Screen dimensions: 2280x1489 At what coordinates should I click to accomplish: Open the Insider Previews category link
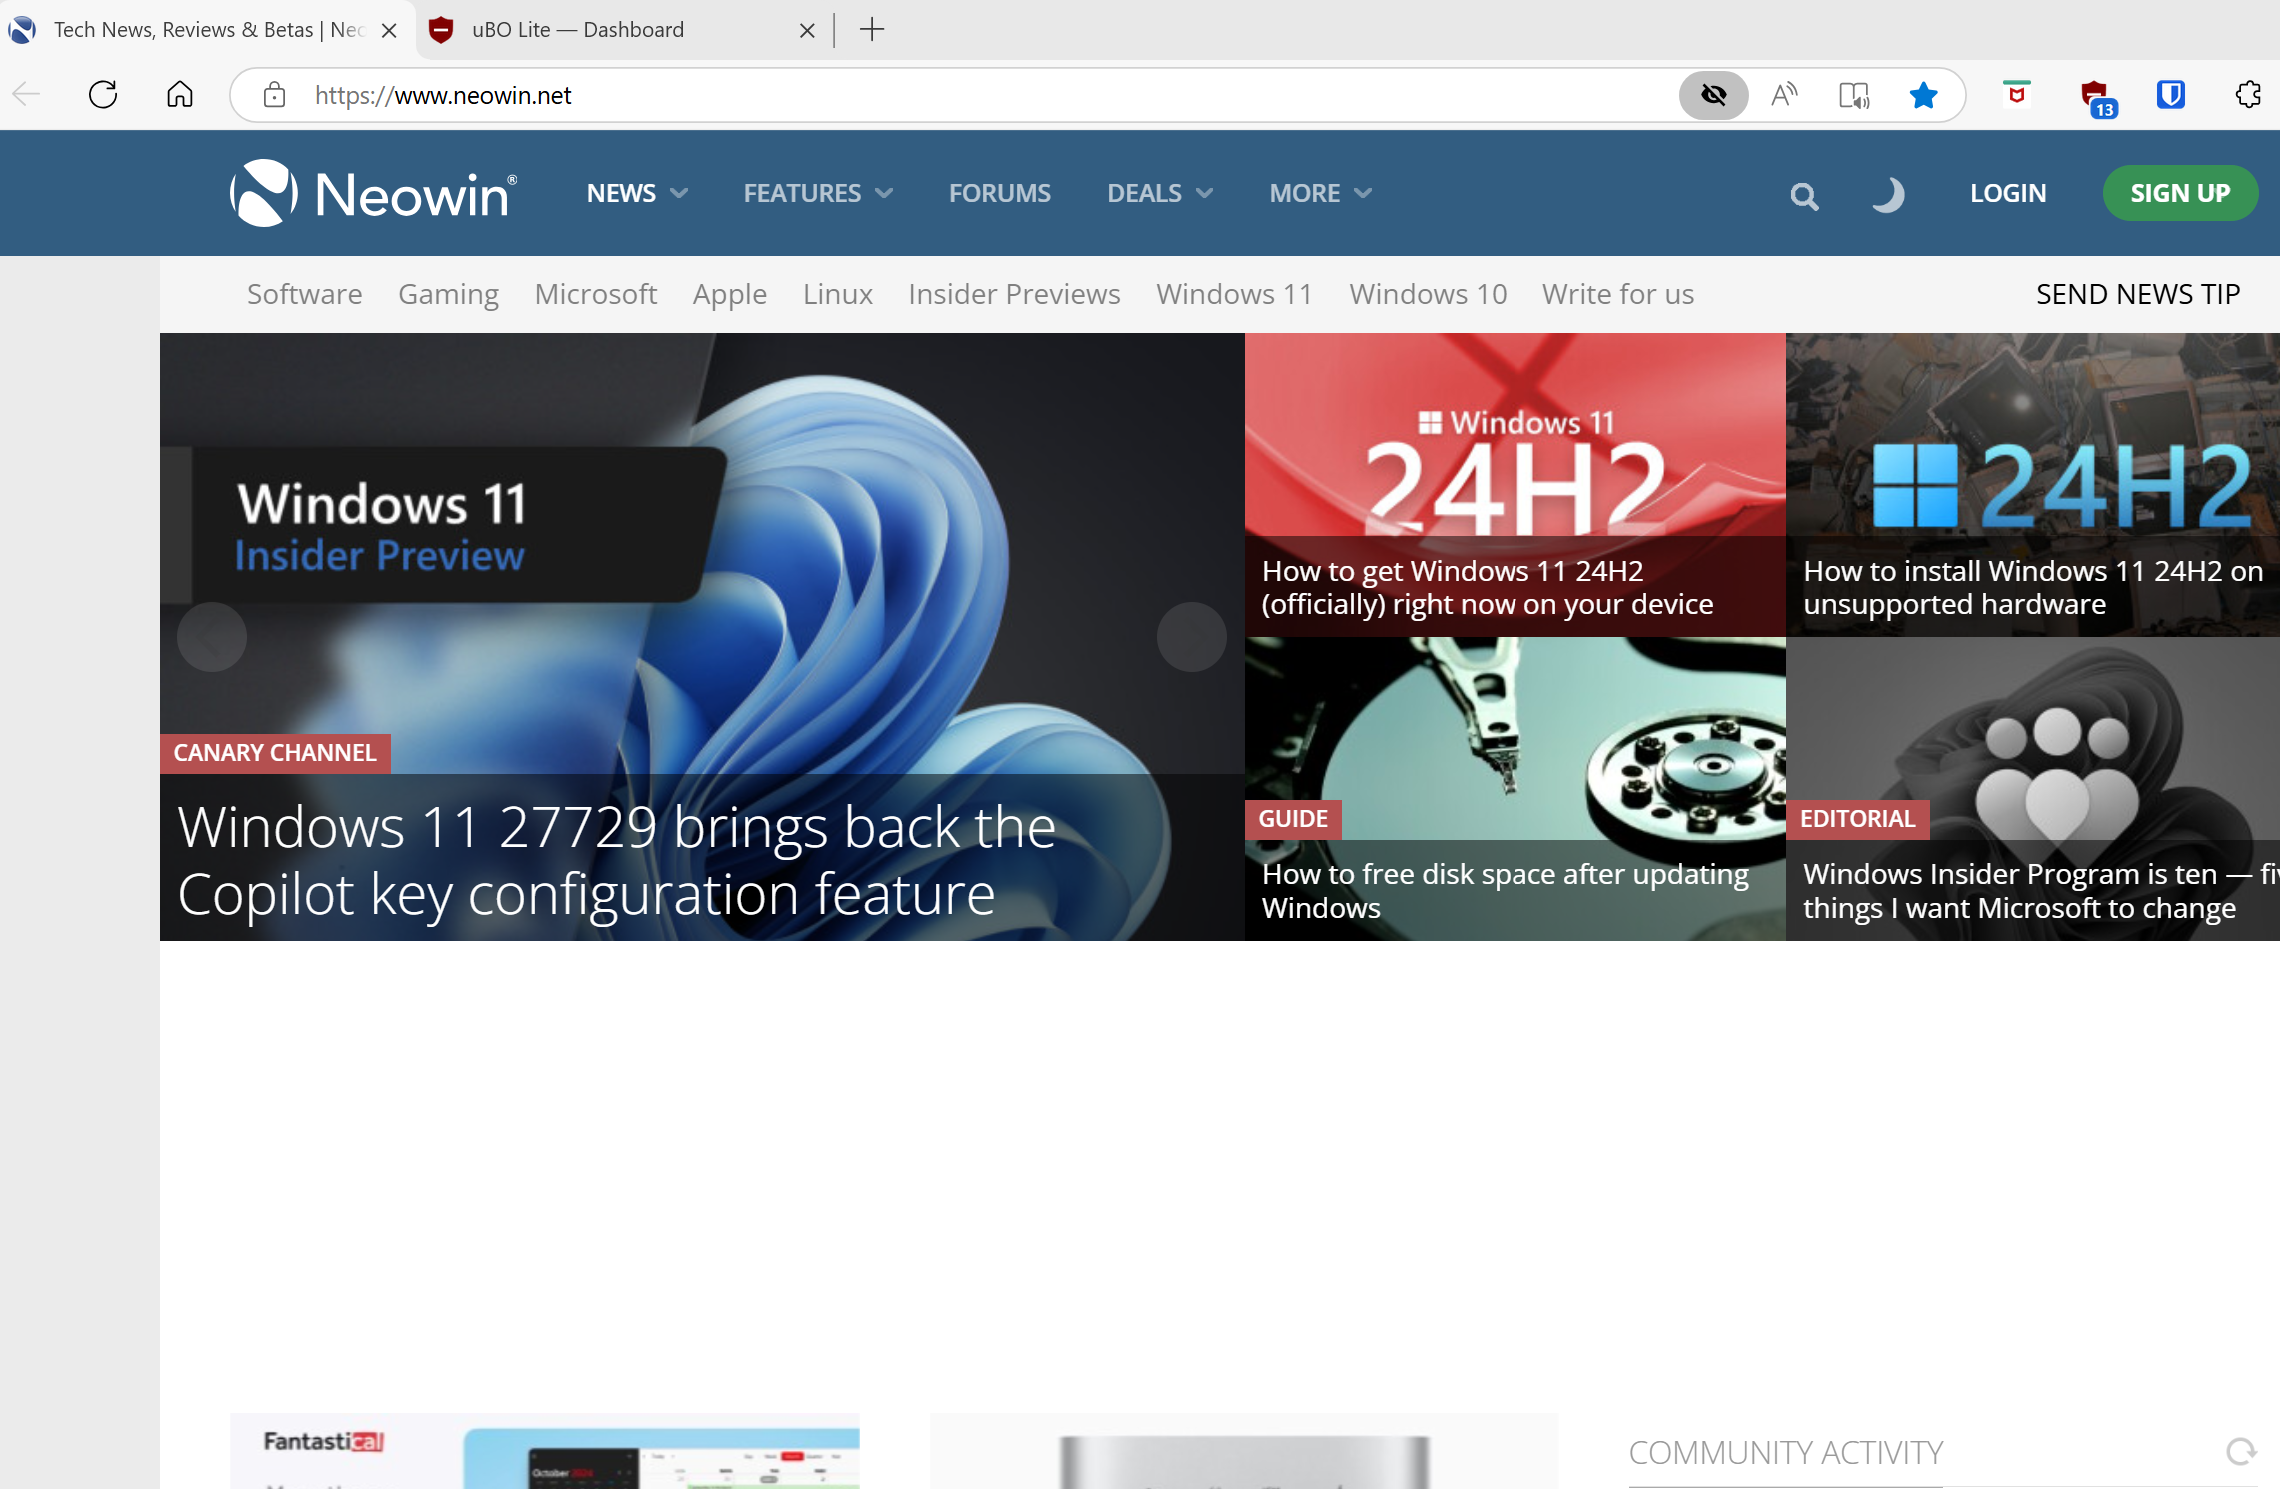(x=1013, y=294)
